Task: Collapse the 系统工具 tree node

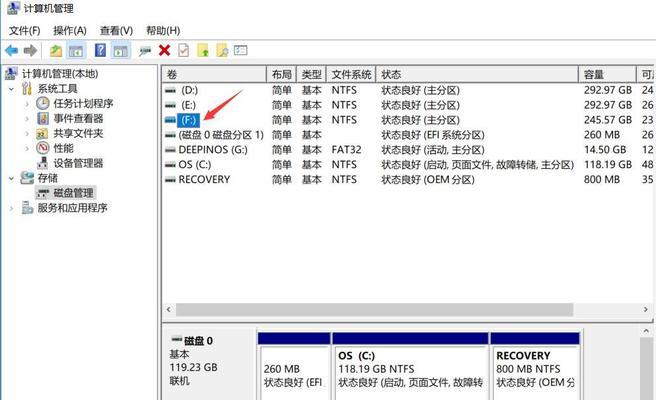Action: pos(11,89)
